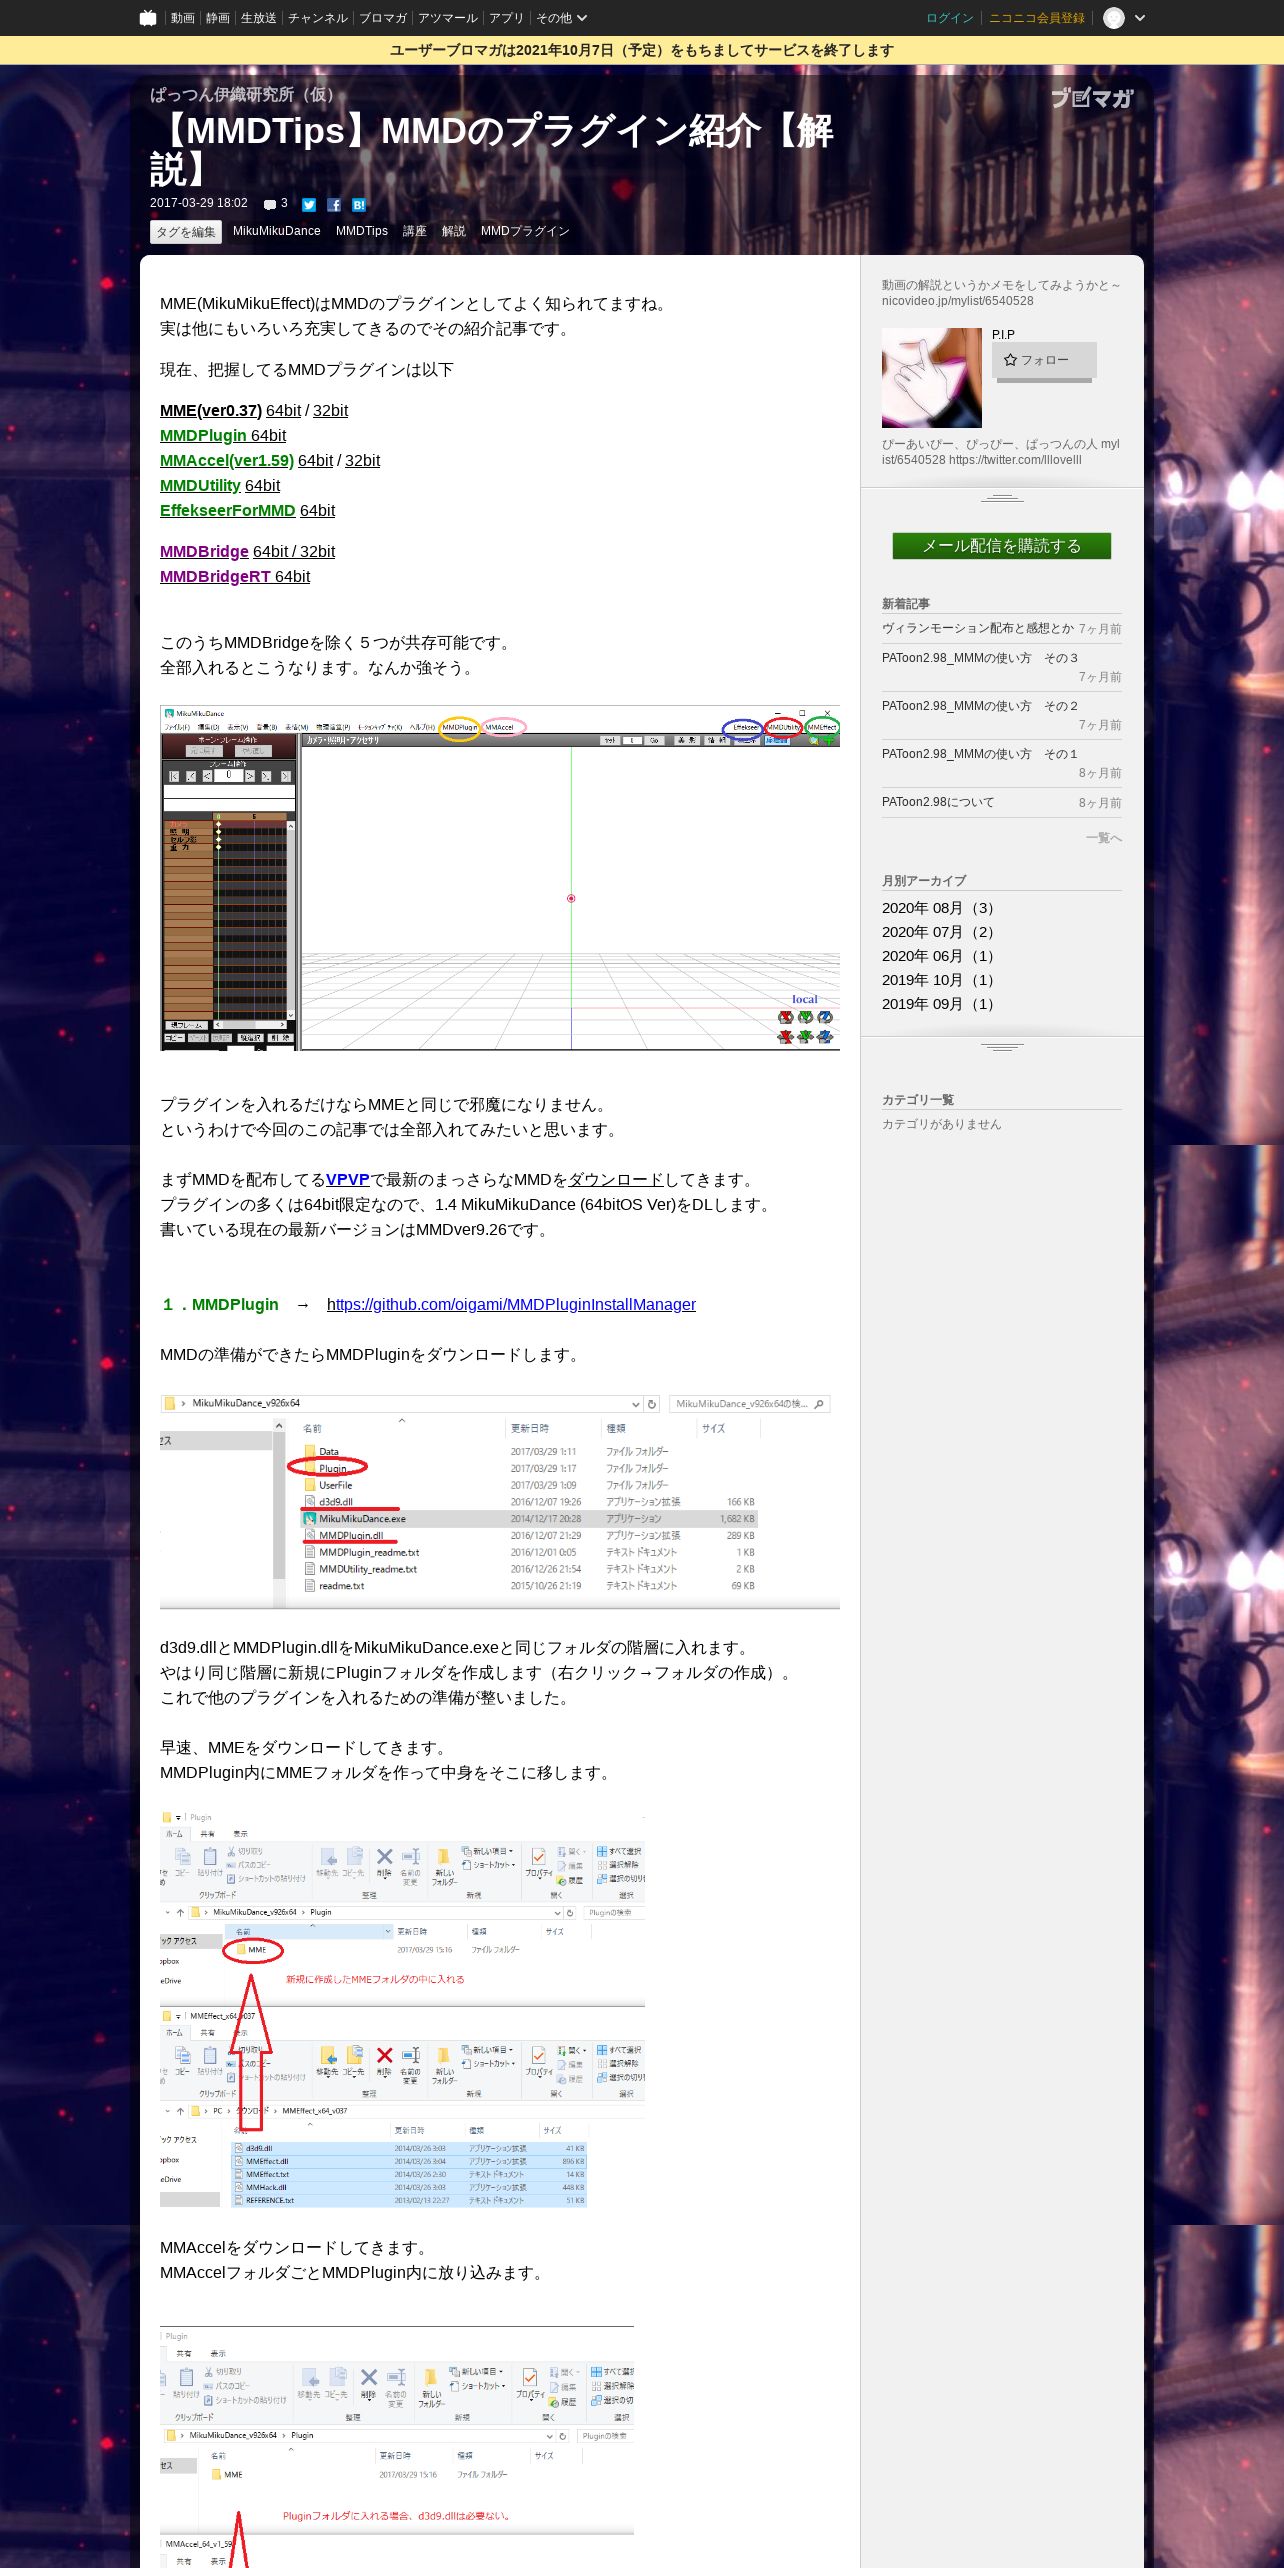The height and width of the screenshot is (2568, 1284).
Task: Open the VPVP link
Action: 348,1180
